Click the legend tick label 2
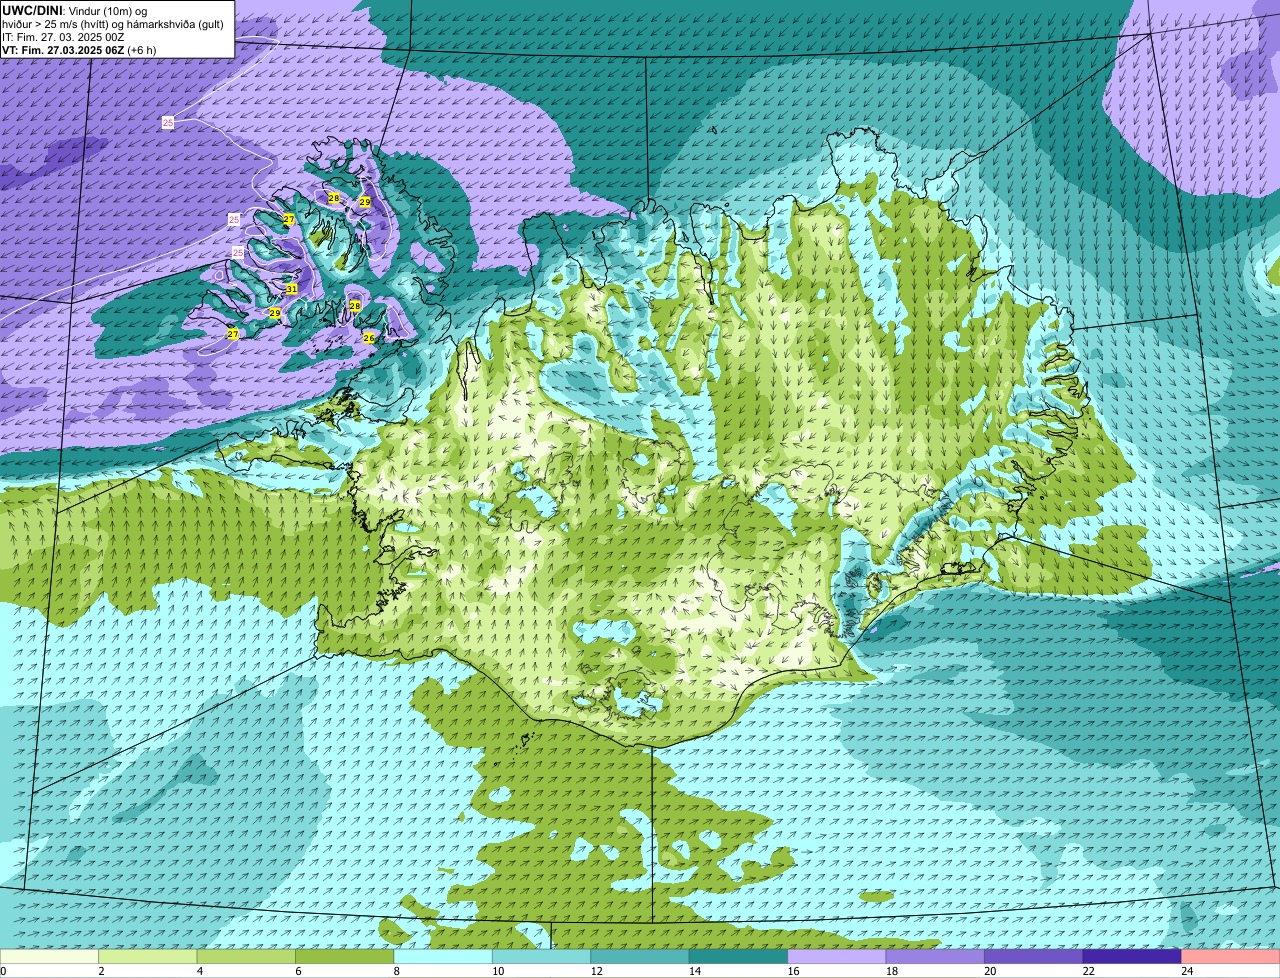 101,970
